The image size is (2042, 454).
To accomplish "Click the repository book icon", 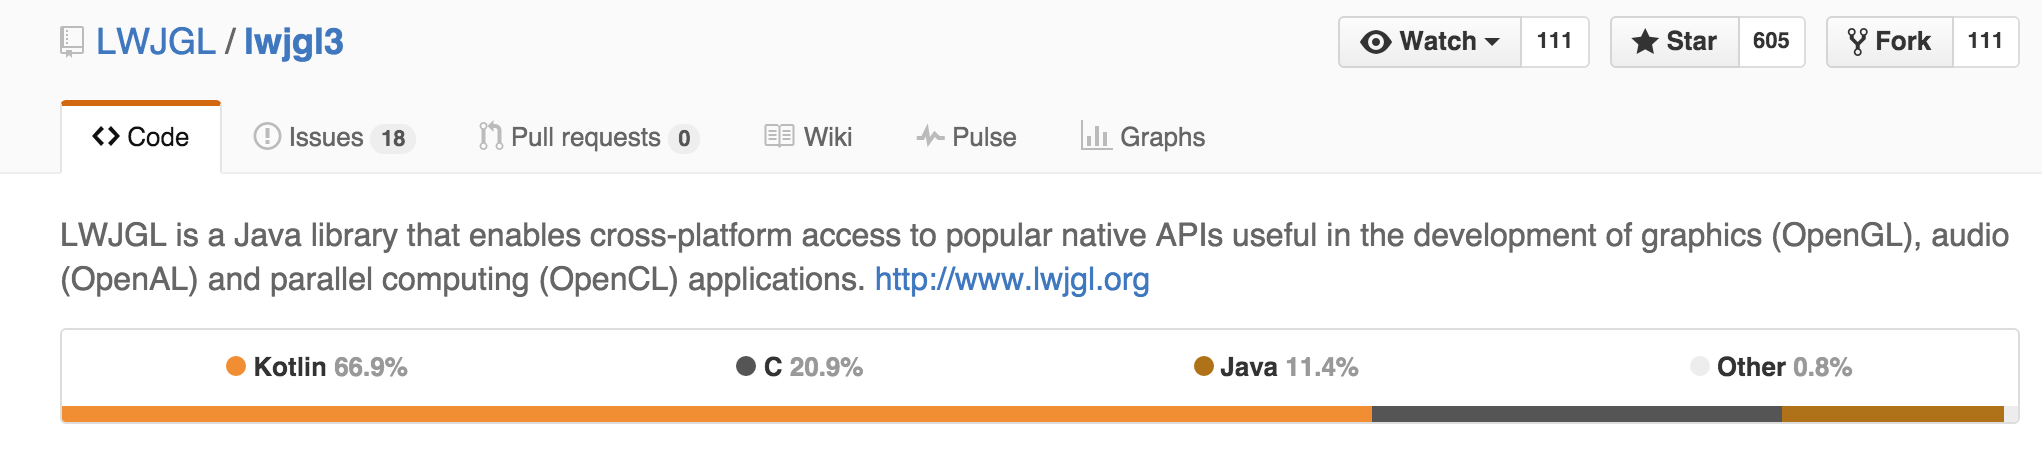I will click(x=72, y=42).
